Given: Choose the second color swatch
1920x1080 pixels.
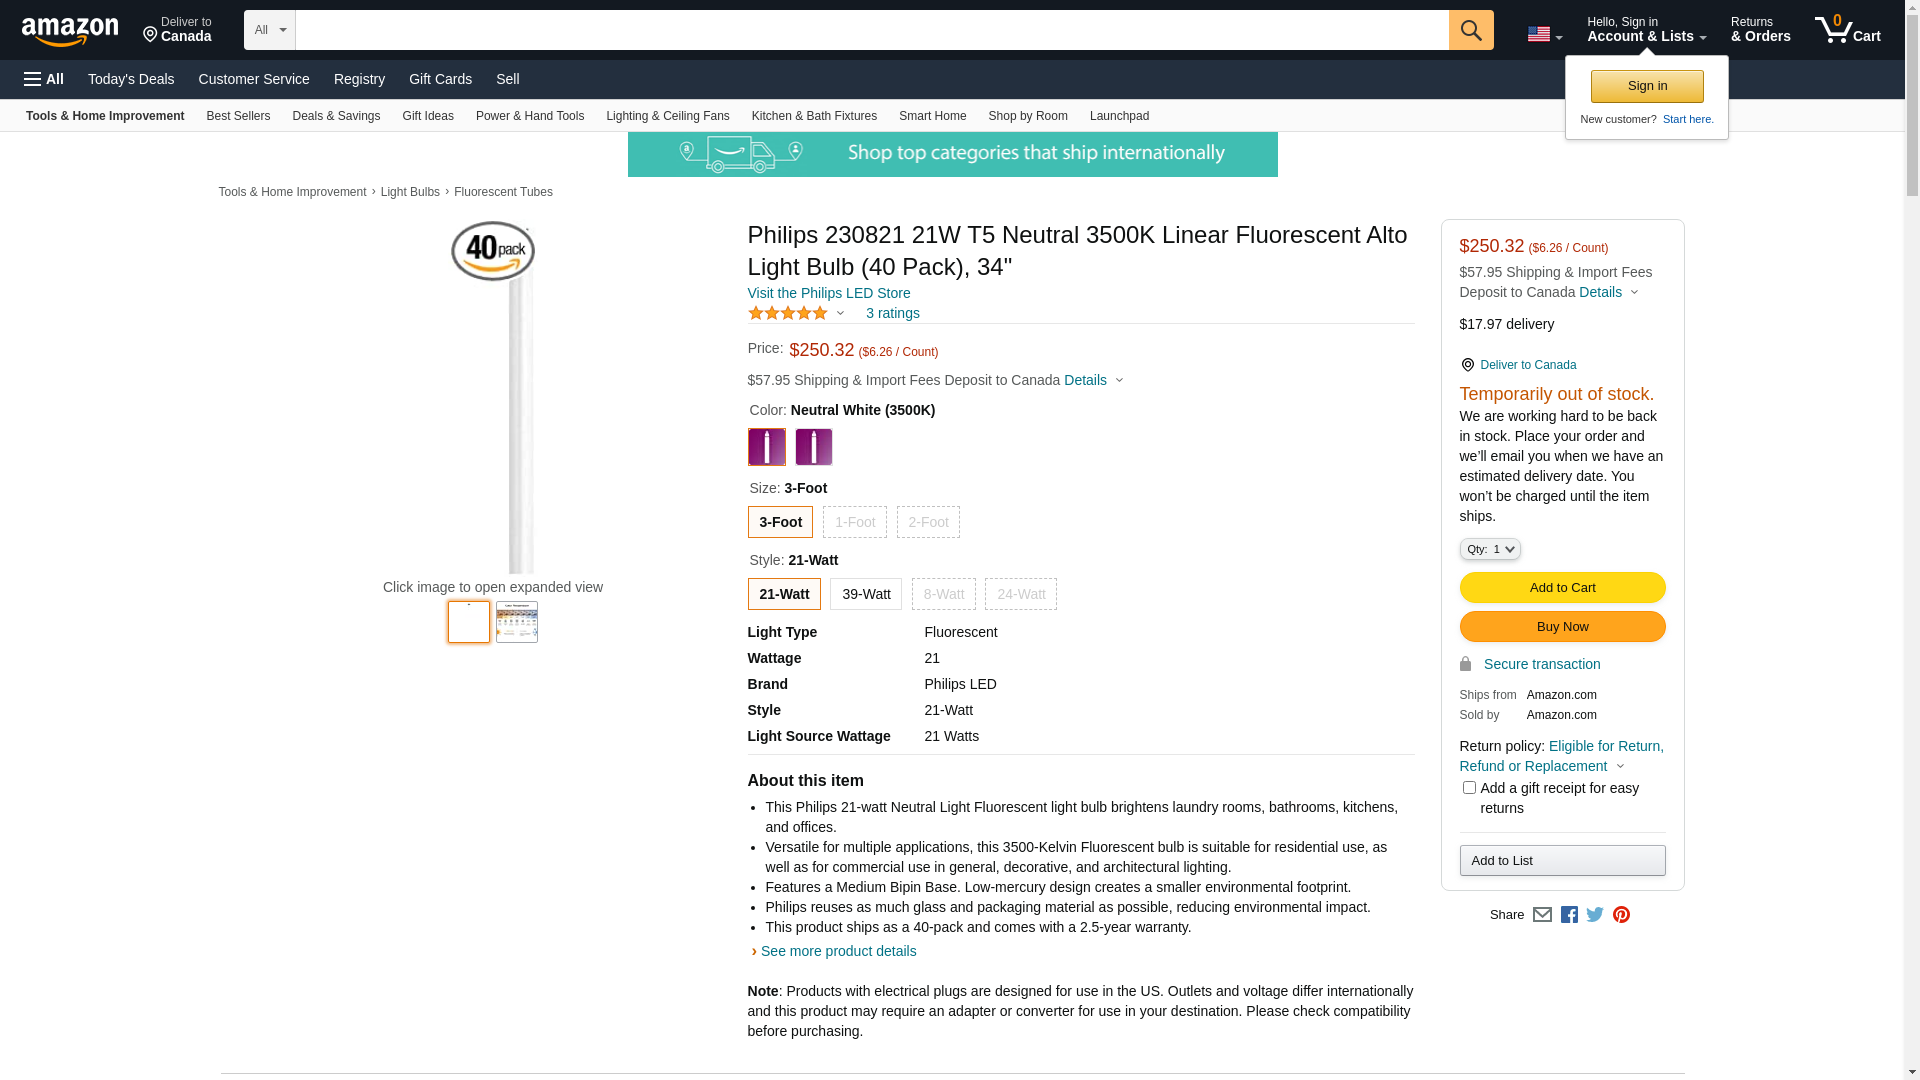Looking at the screenshot, I should [x=813, y=447].
